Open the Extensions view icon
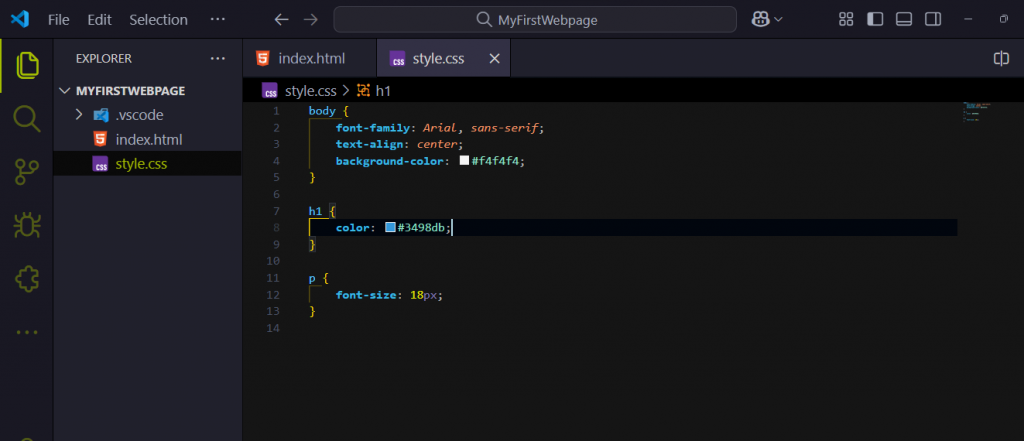Screen dimensions: 1024x441 [x=27, y=278]
